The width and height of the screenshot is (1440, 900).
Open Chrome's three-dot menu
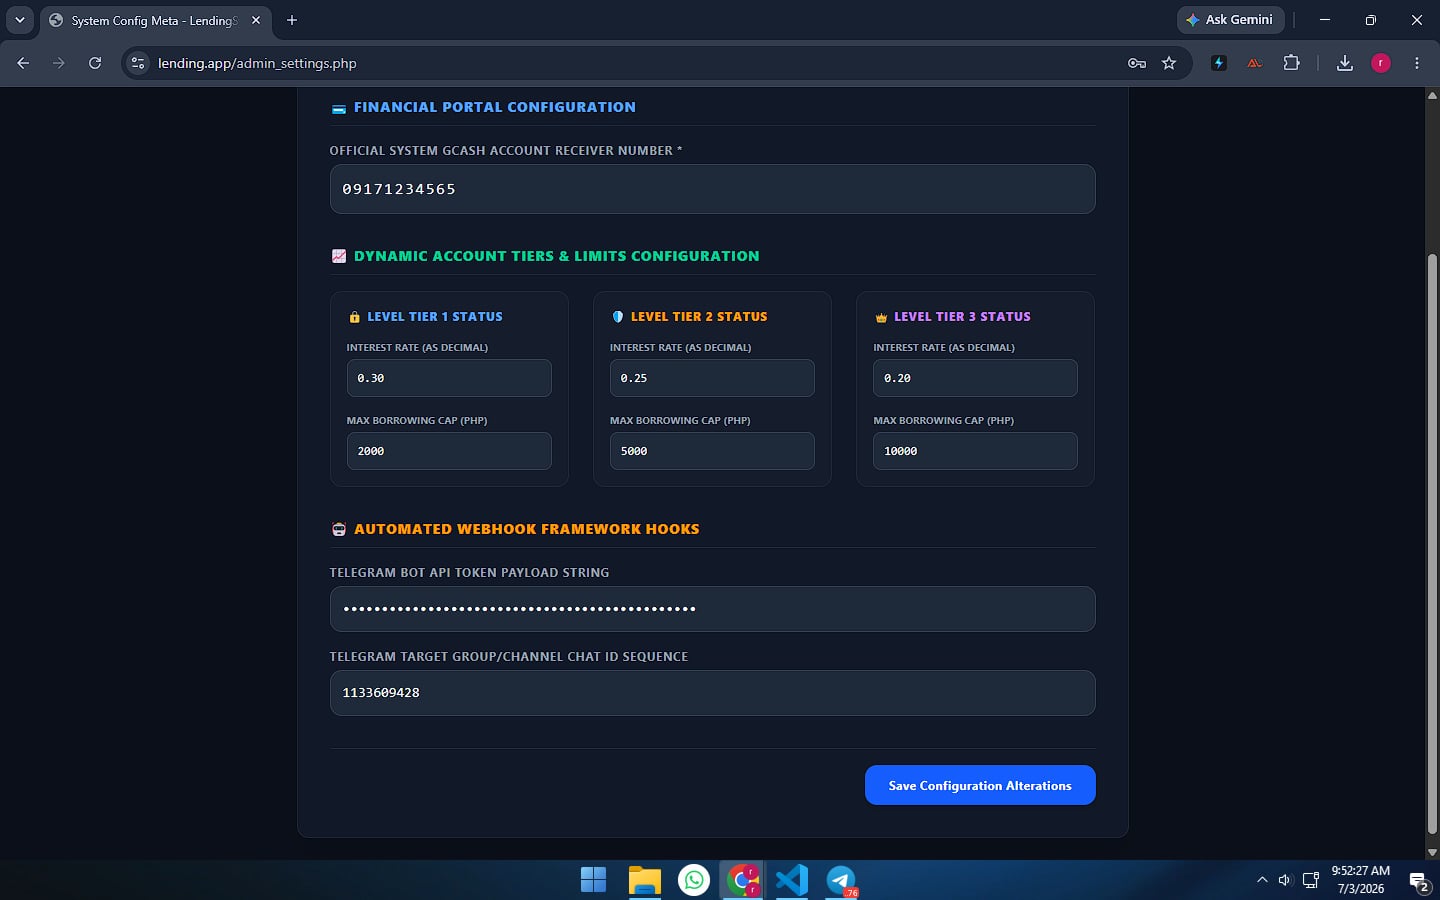click(x=1417, y=63)
